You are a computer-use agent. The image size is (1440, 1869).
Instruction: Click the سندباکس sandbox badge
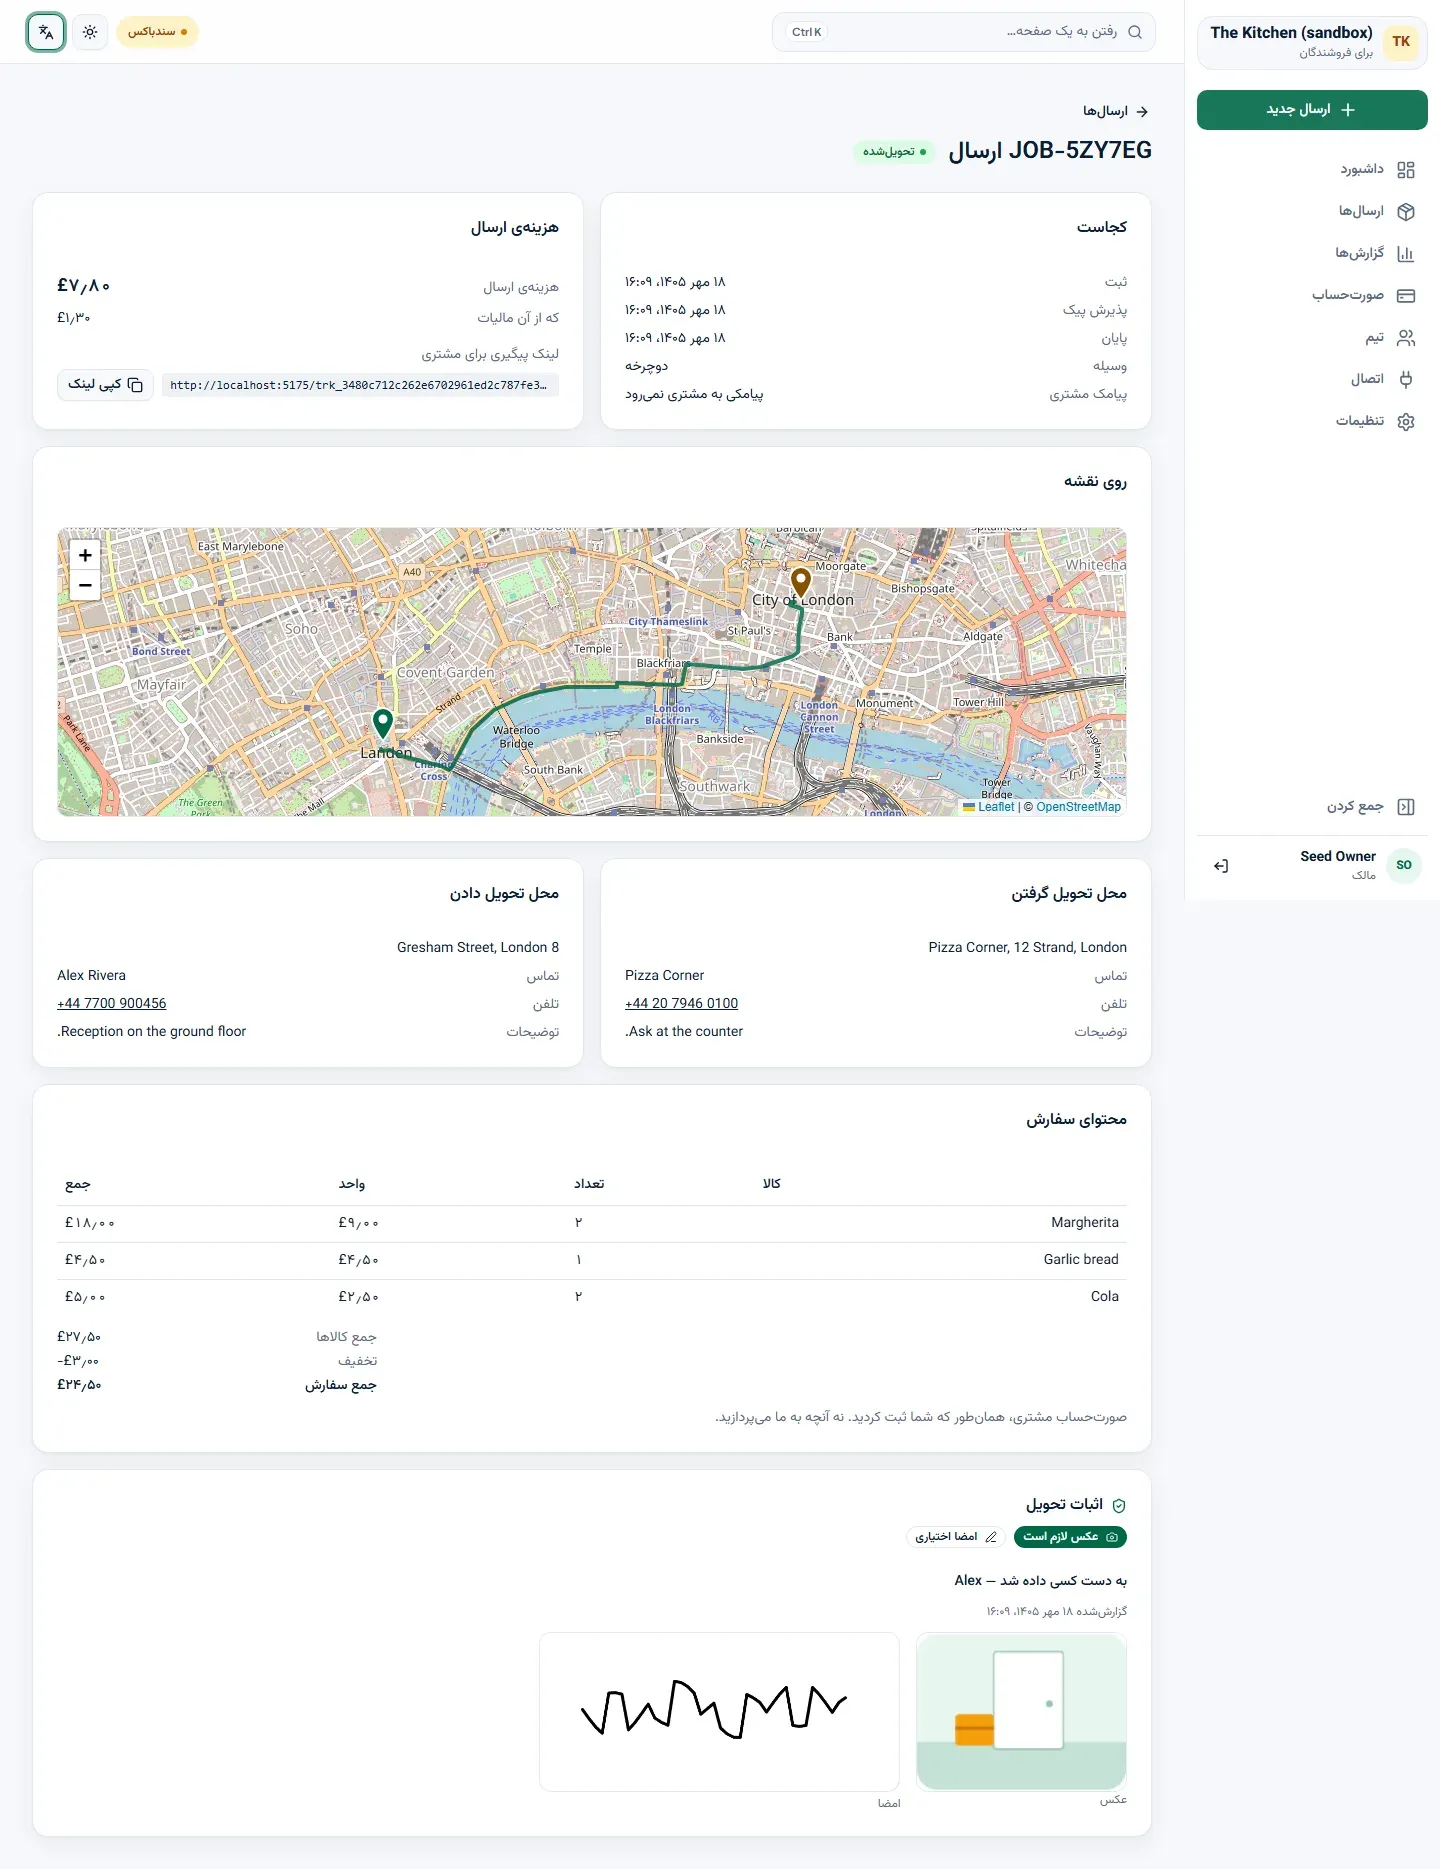pos(157,32)
